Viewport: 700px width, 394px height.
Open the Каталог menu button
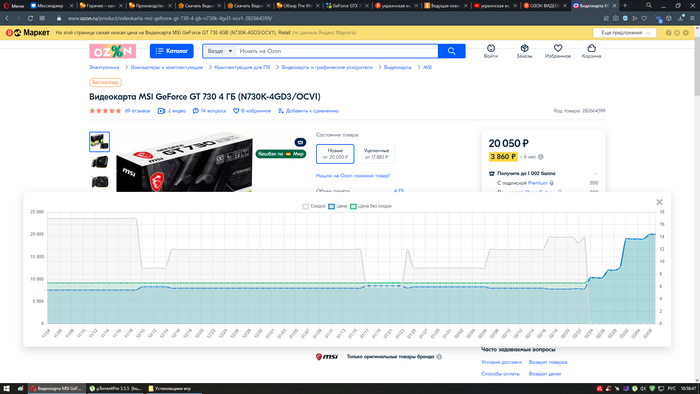click(x=171, y=51)
